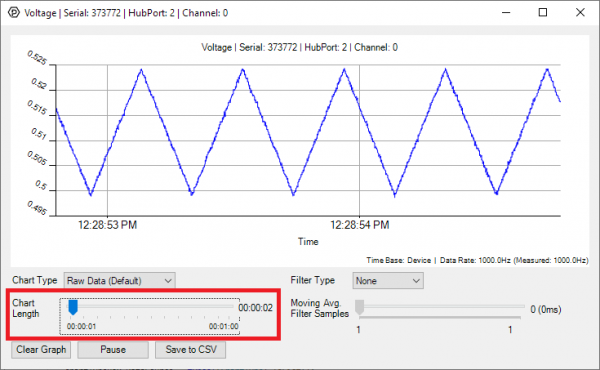
Task: Click Save to CSV button
Action: (x=191, y=350)
